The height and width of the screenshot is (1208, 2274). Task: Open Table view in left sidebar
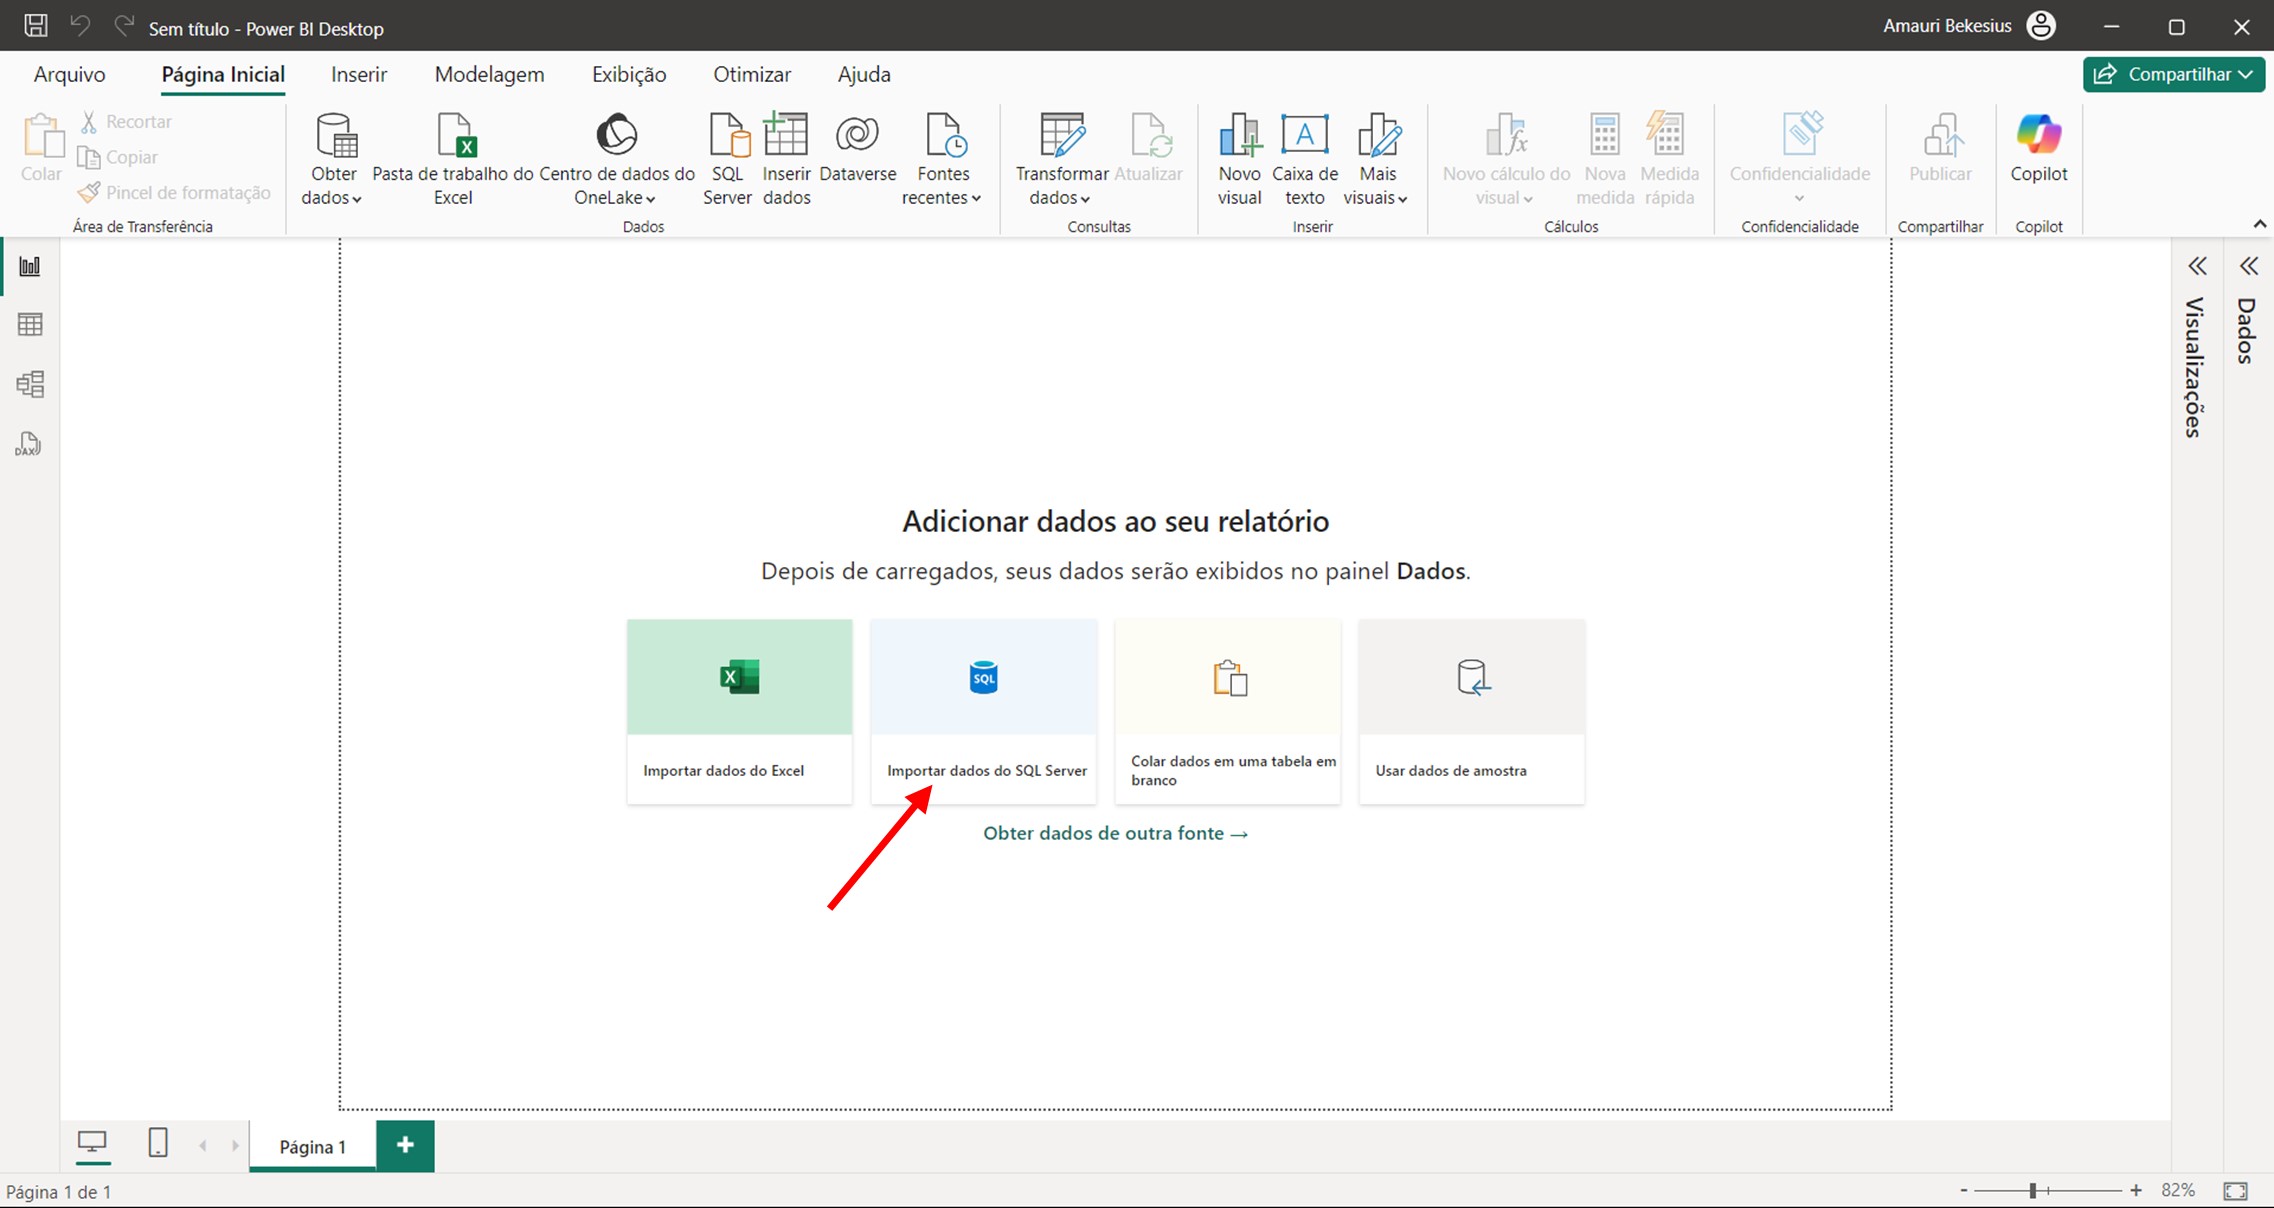(30, 324)
